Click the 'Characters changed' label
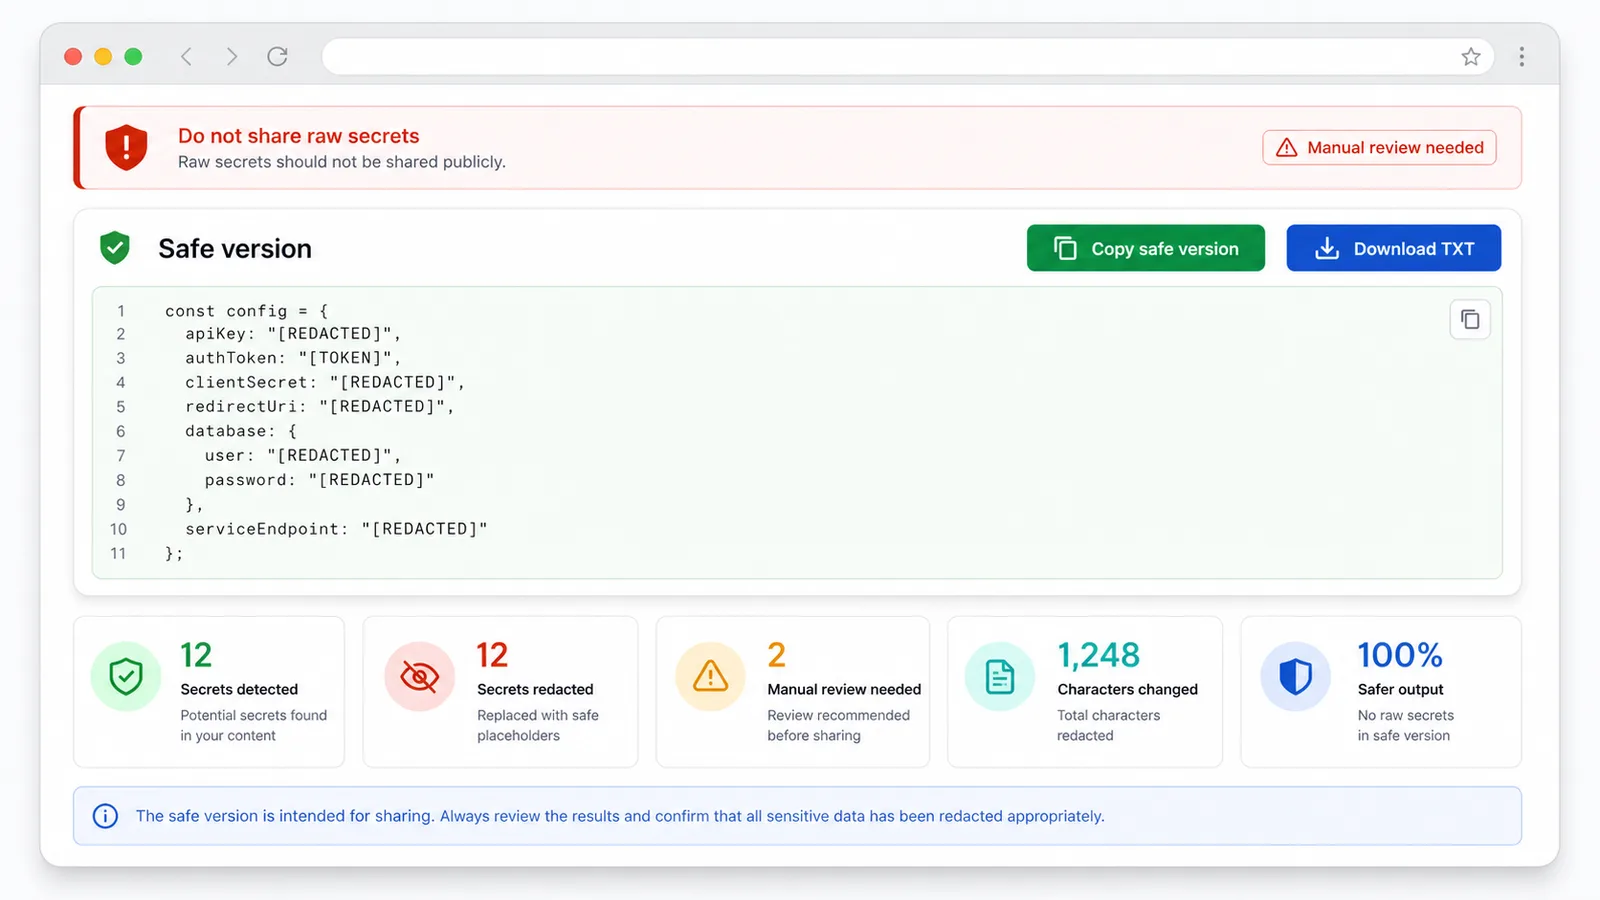 pos(1127,689)
